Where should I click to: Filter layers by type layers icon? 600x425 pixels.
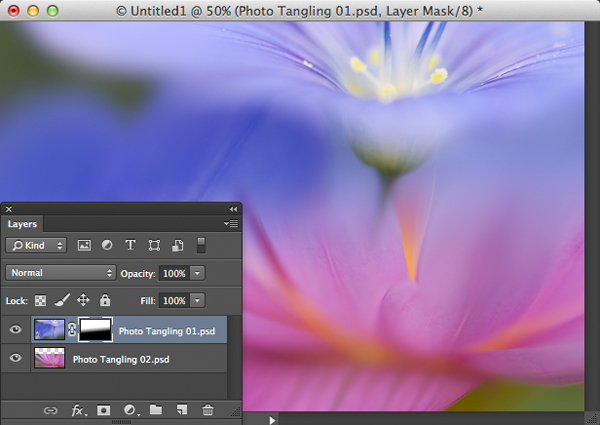[130, 245]
